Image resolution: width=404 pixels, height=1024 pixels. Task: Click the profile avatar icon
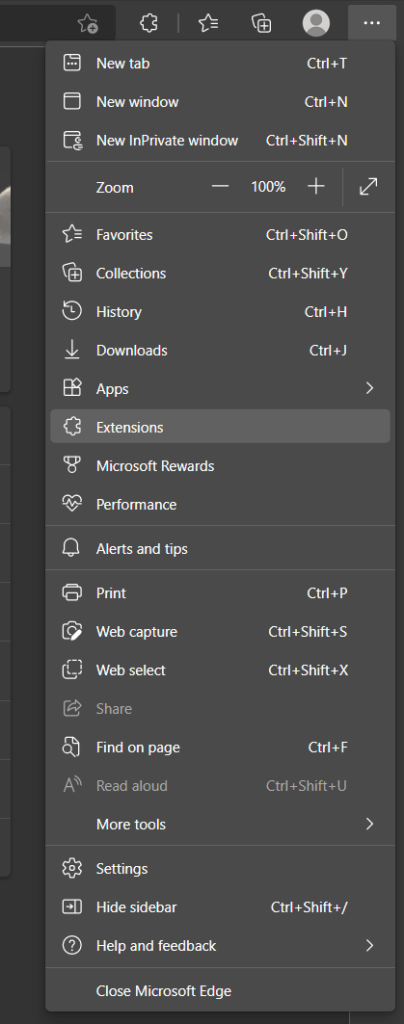pyautogui.click(x=316, y=24)
